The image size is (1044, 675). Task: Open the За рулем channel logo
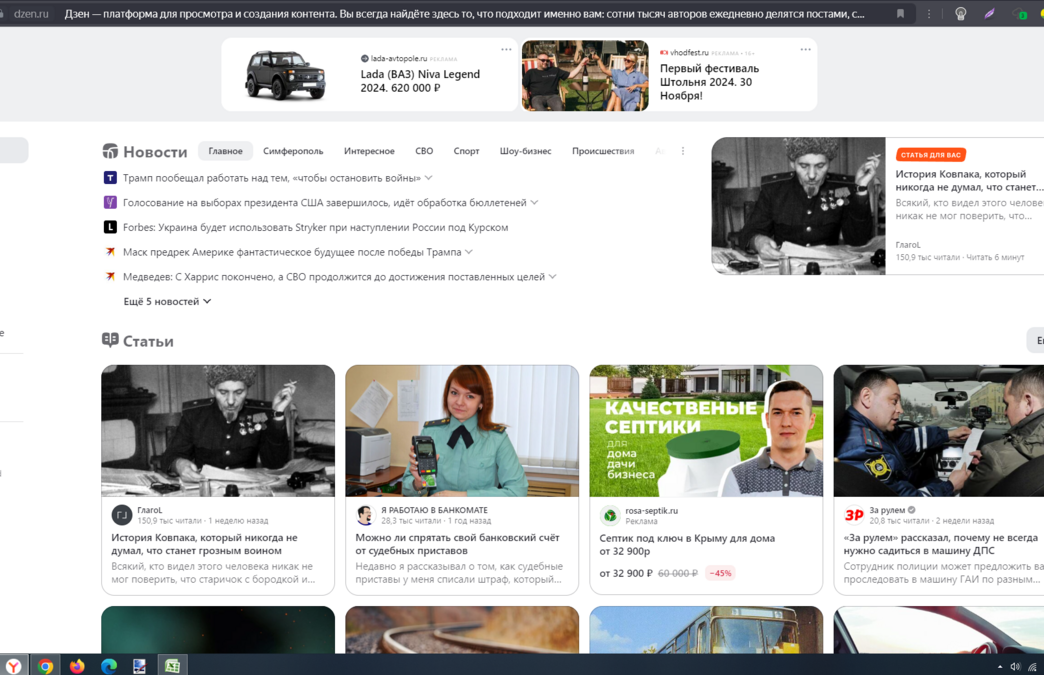point(854,515)
